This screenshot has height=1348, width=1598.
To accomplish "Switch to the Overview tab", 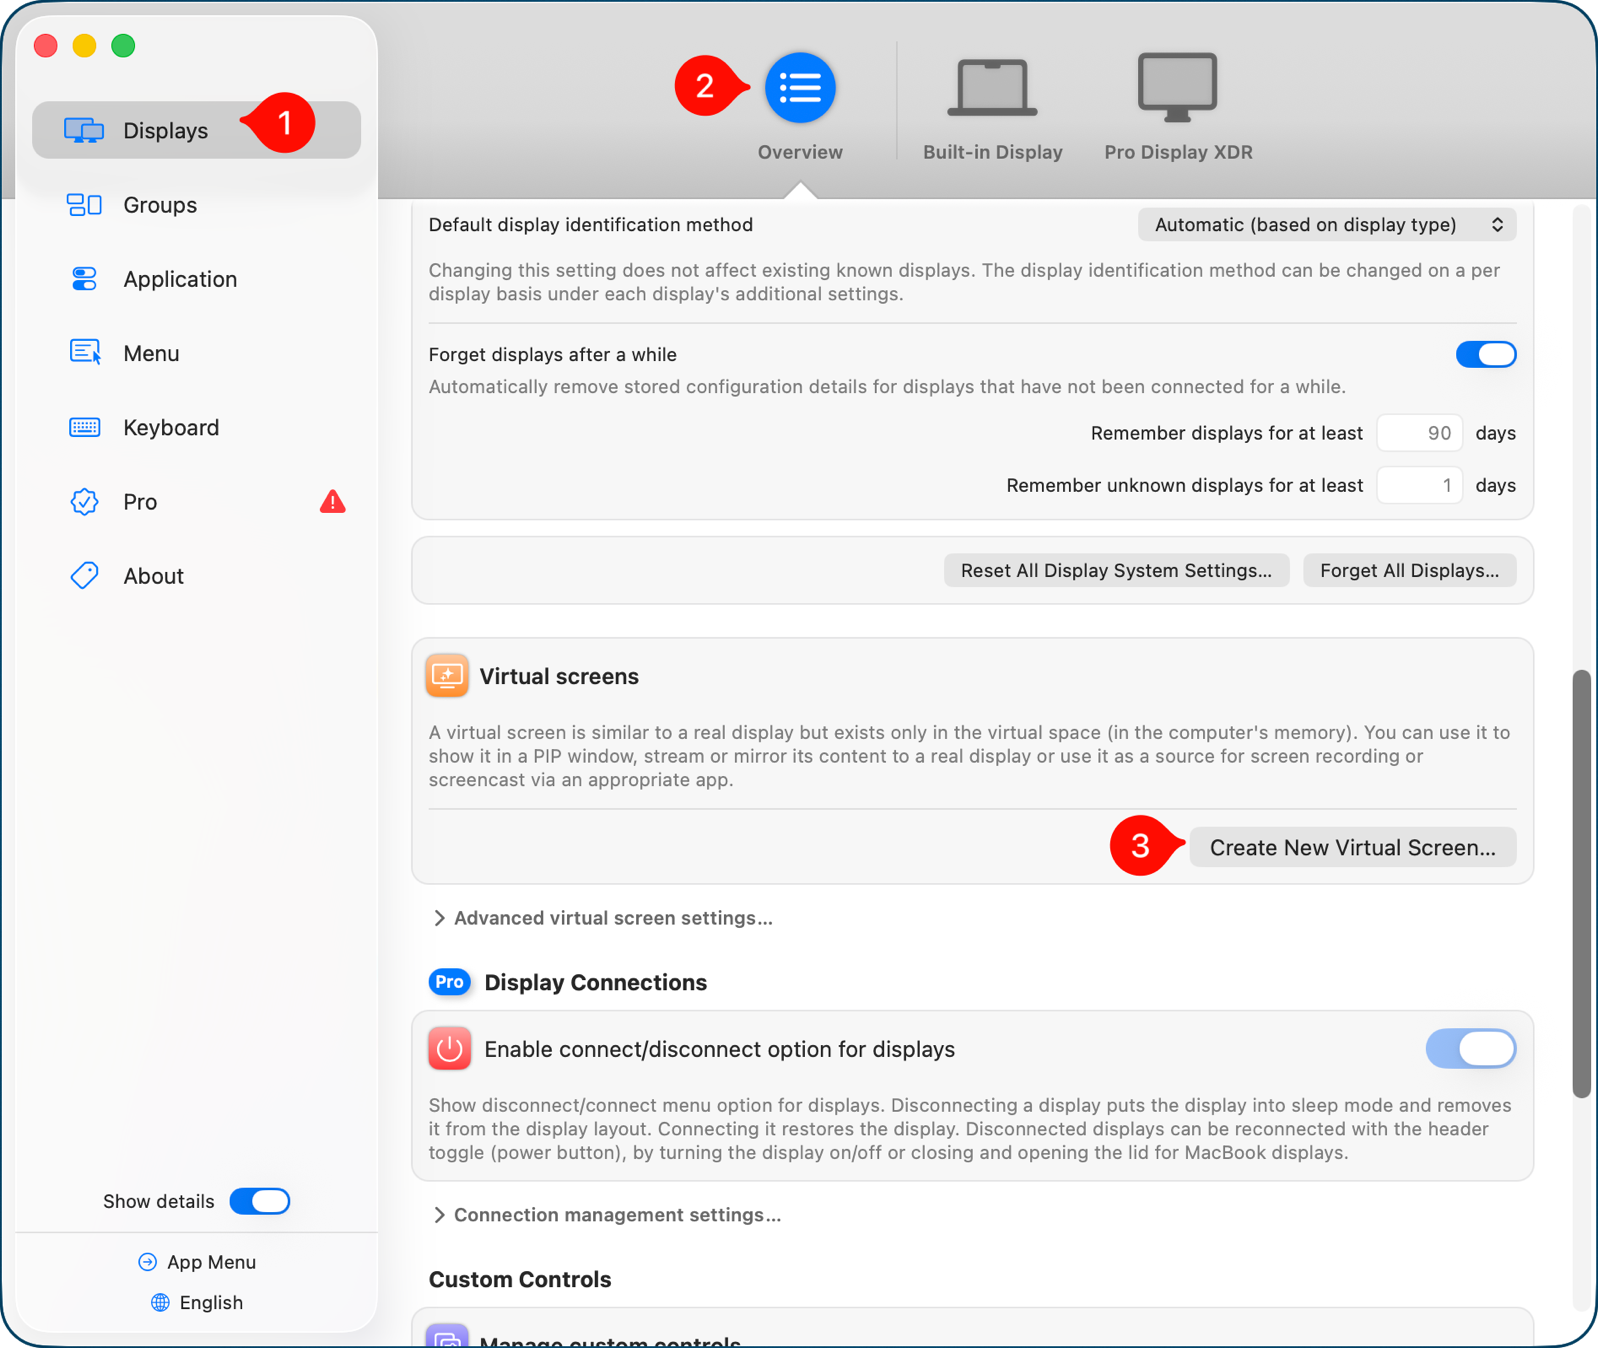I will tap(800, 107).
